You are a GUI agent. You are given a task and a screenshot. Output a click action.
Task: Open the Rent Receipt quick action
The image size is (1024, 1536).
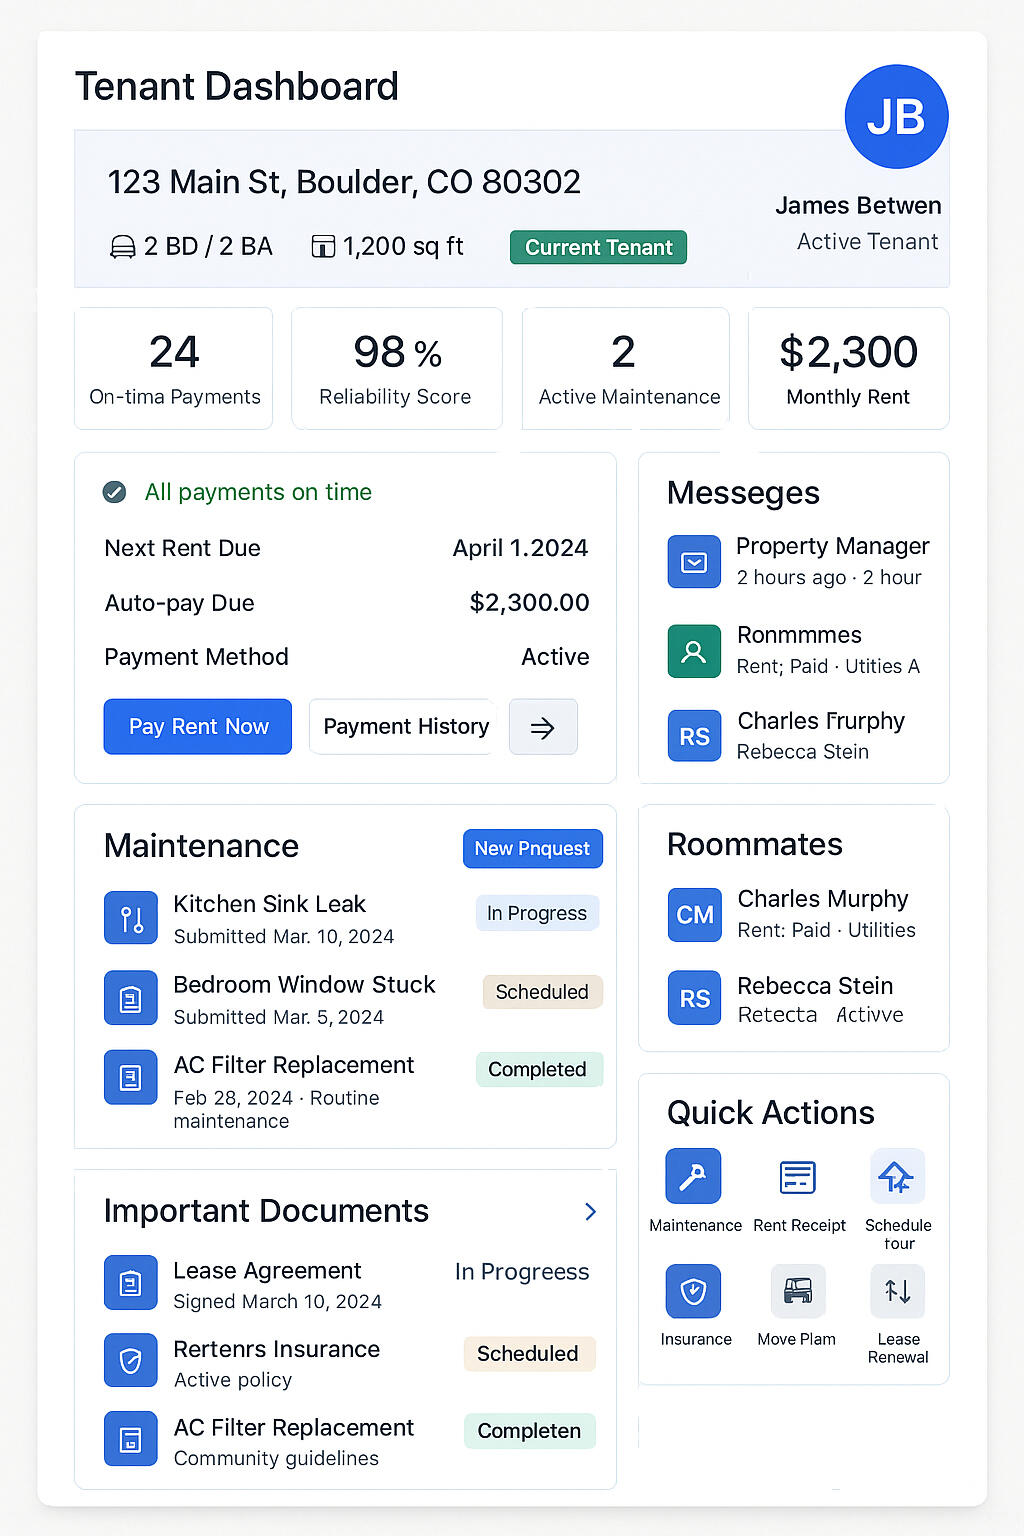tap(797, 1177)
